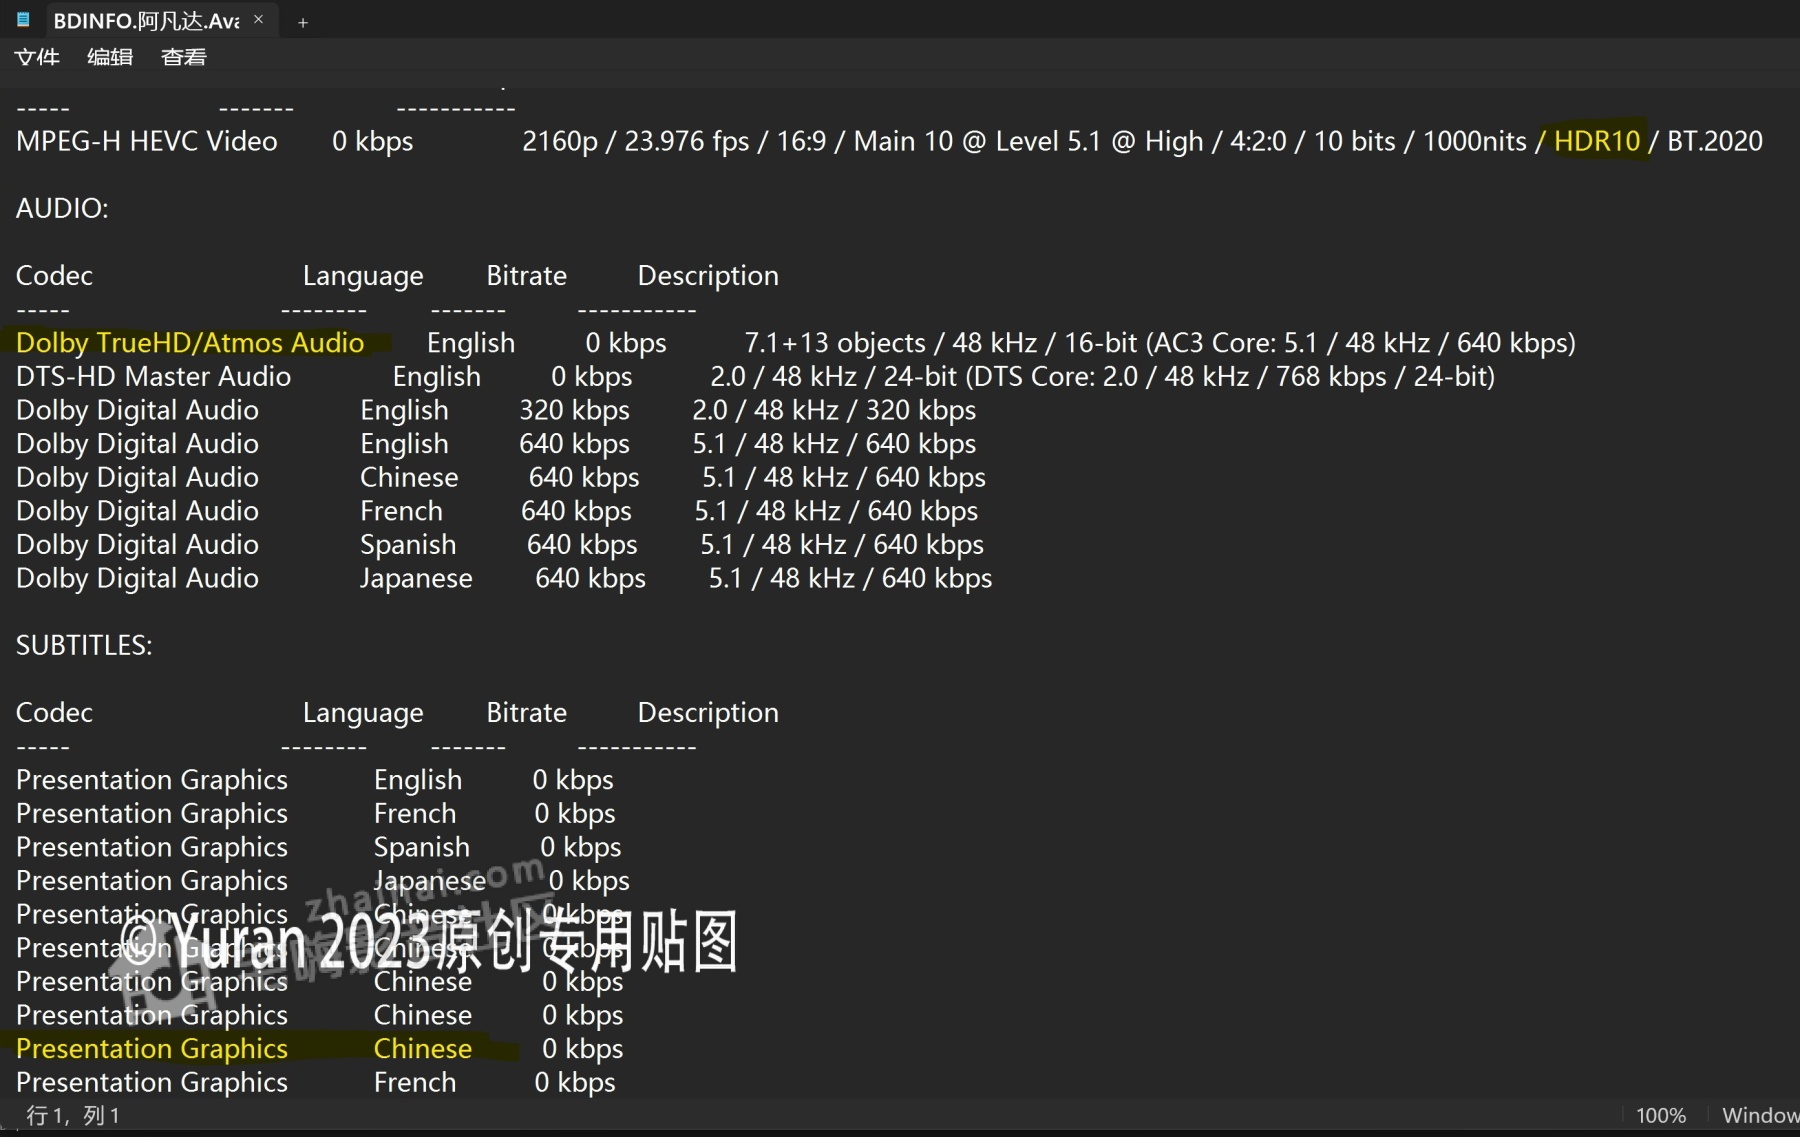Add a new tab with plus button
Viewport: 1800px width, 1137px height.
click(302, 22)
